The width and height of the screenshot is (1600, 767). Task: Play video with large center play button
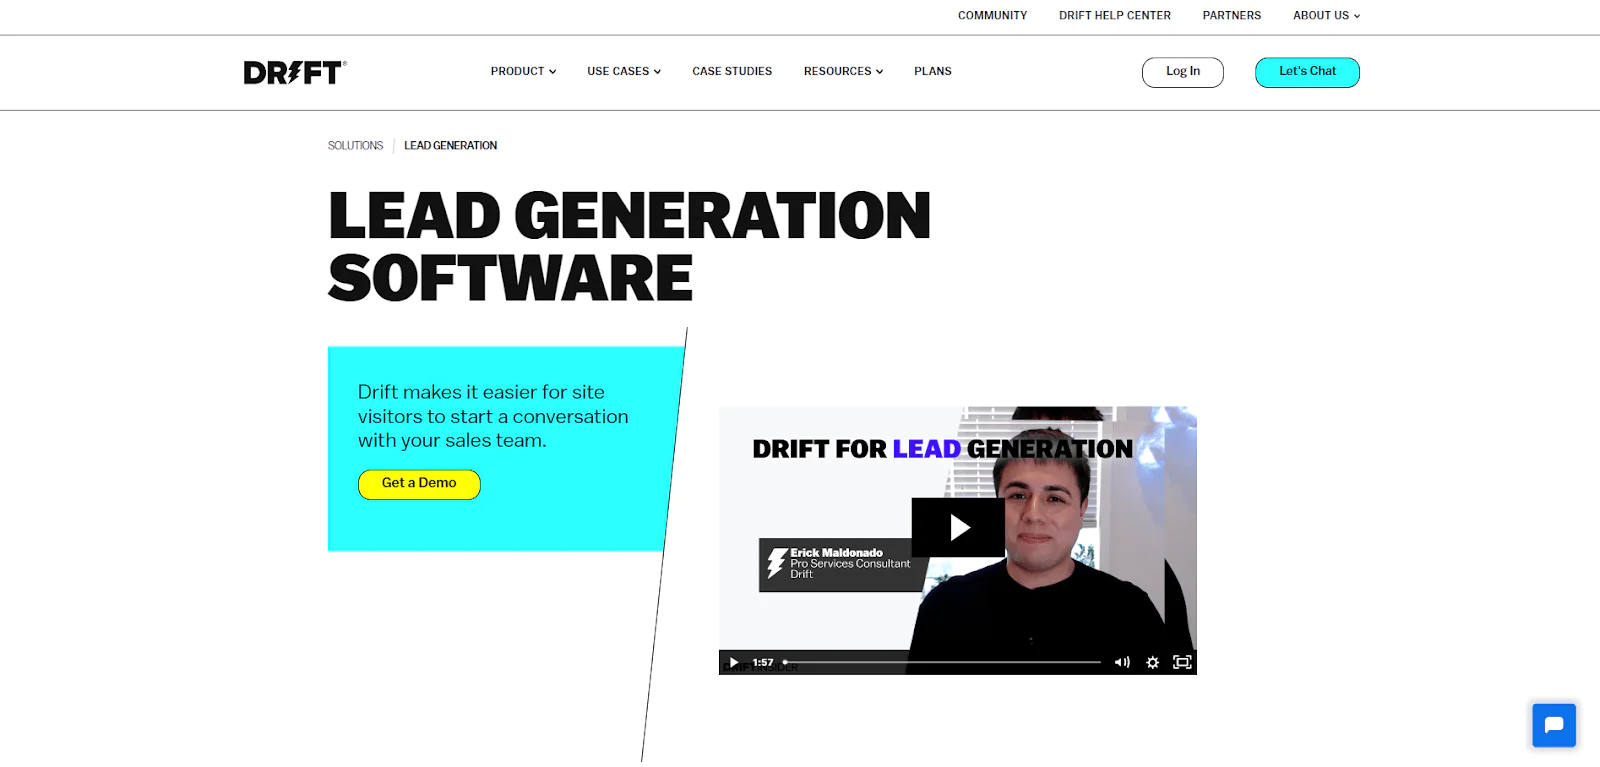click(958, 527)
